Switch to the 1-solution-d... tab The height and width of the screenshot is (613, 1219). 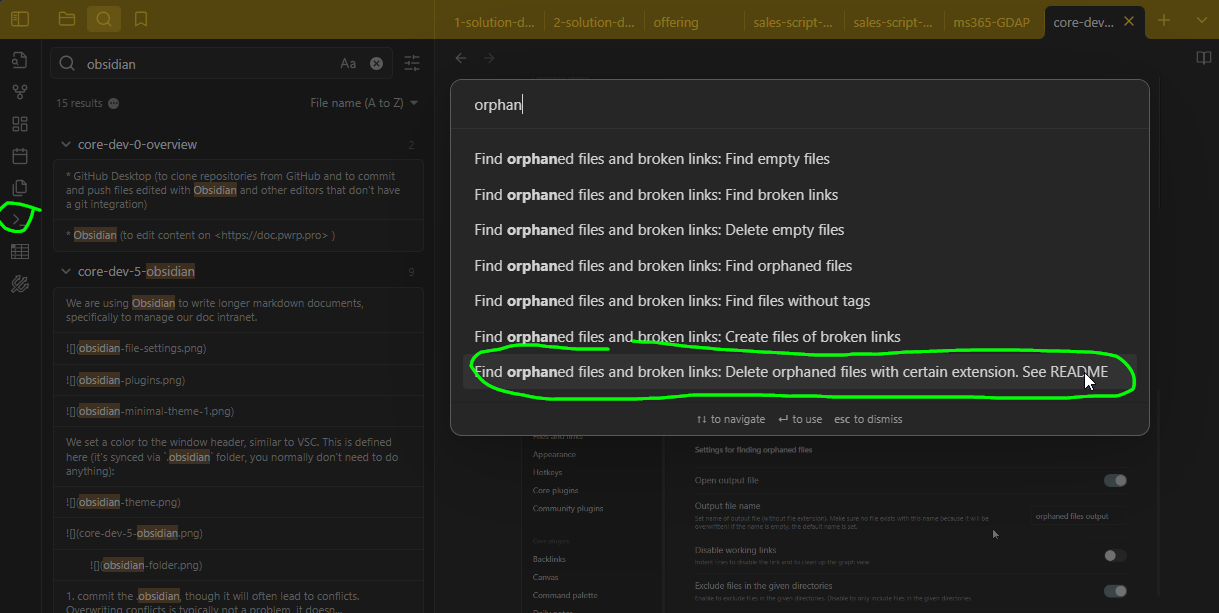[x=494, y=22]
